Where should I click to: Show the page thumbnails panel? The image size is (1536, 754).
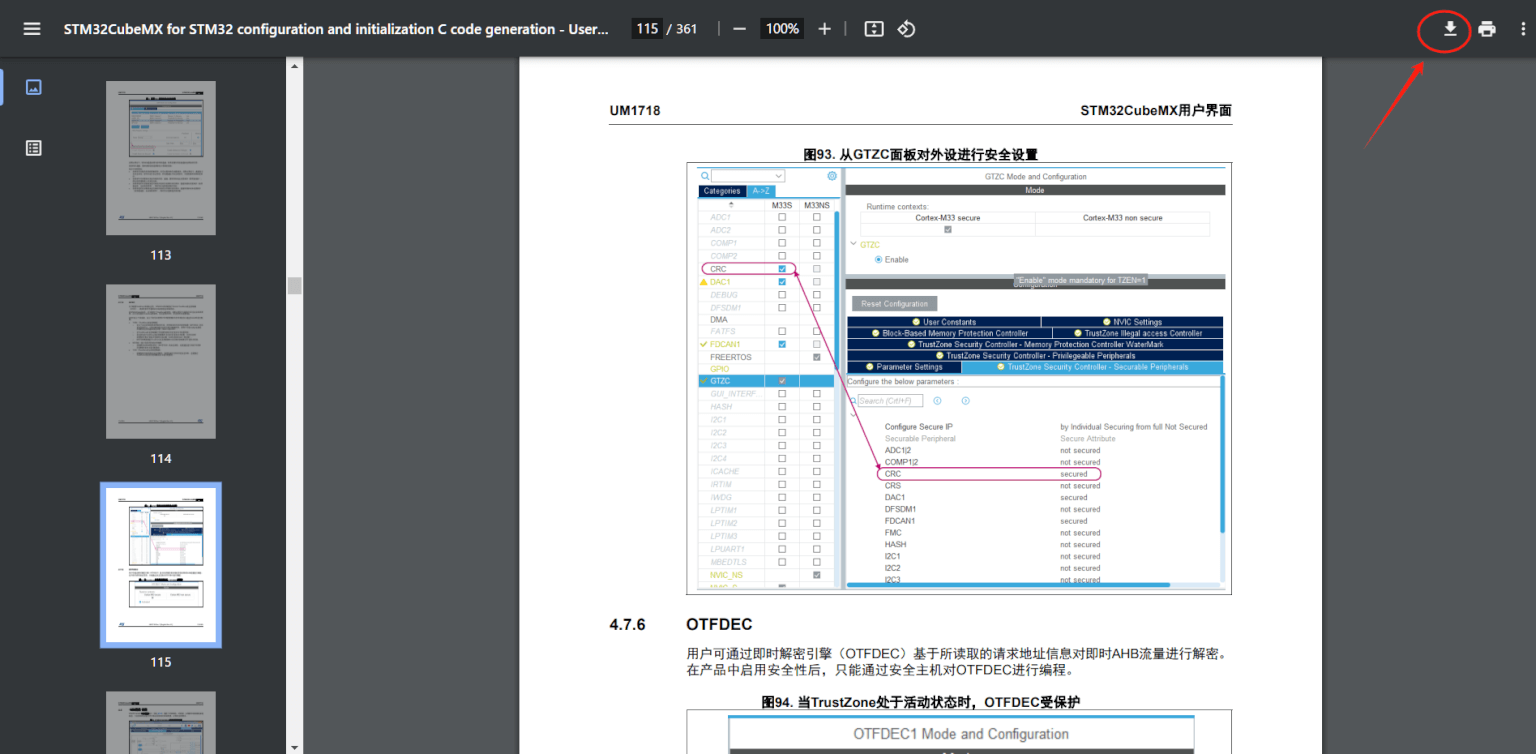[x=33, y=87]
